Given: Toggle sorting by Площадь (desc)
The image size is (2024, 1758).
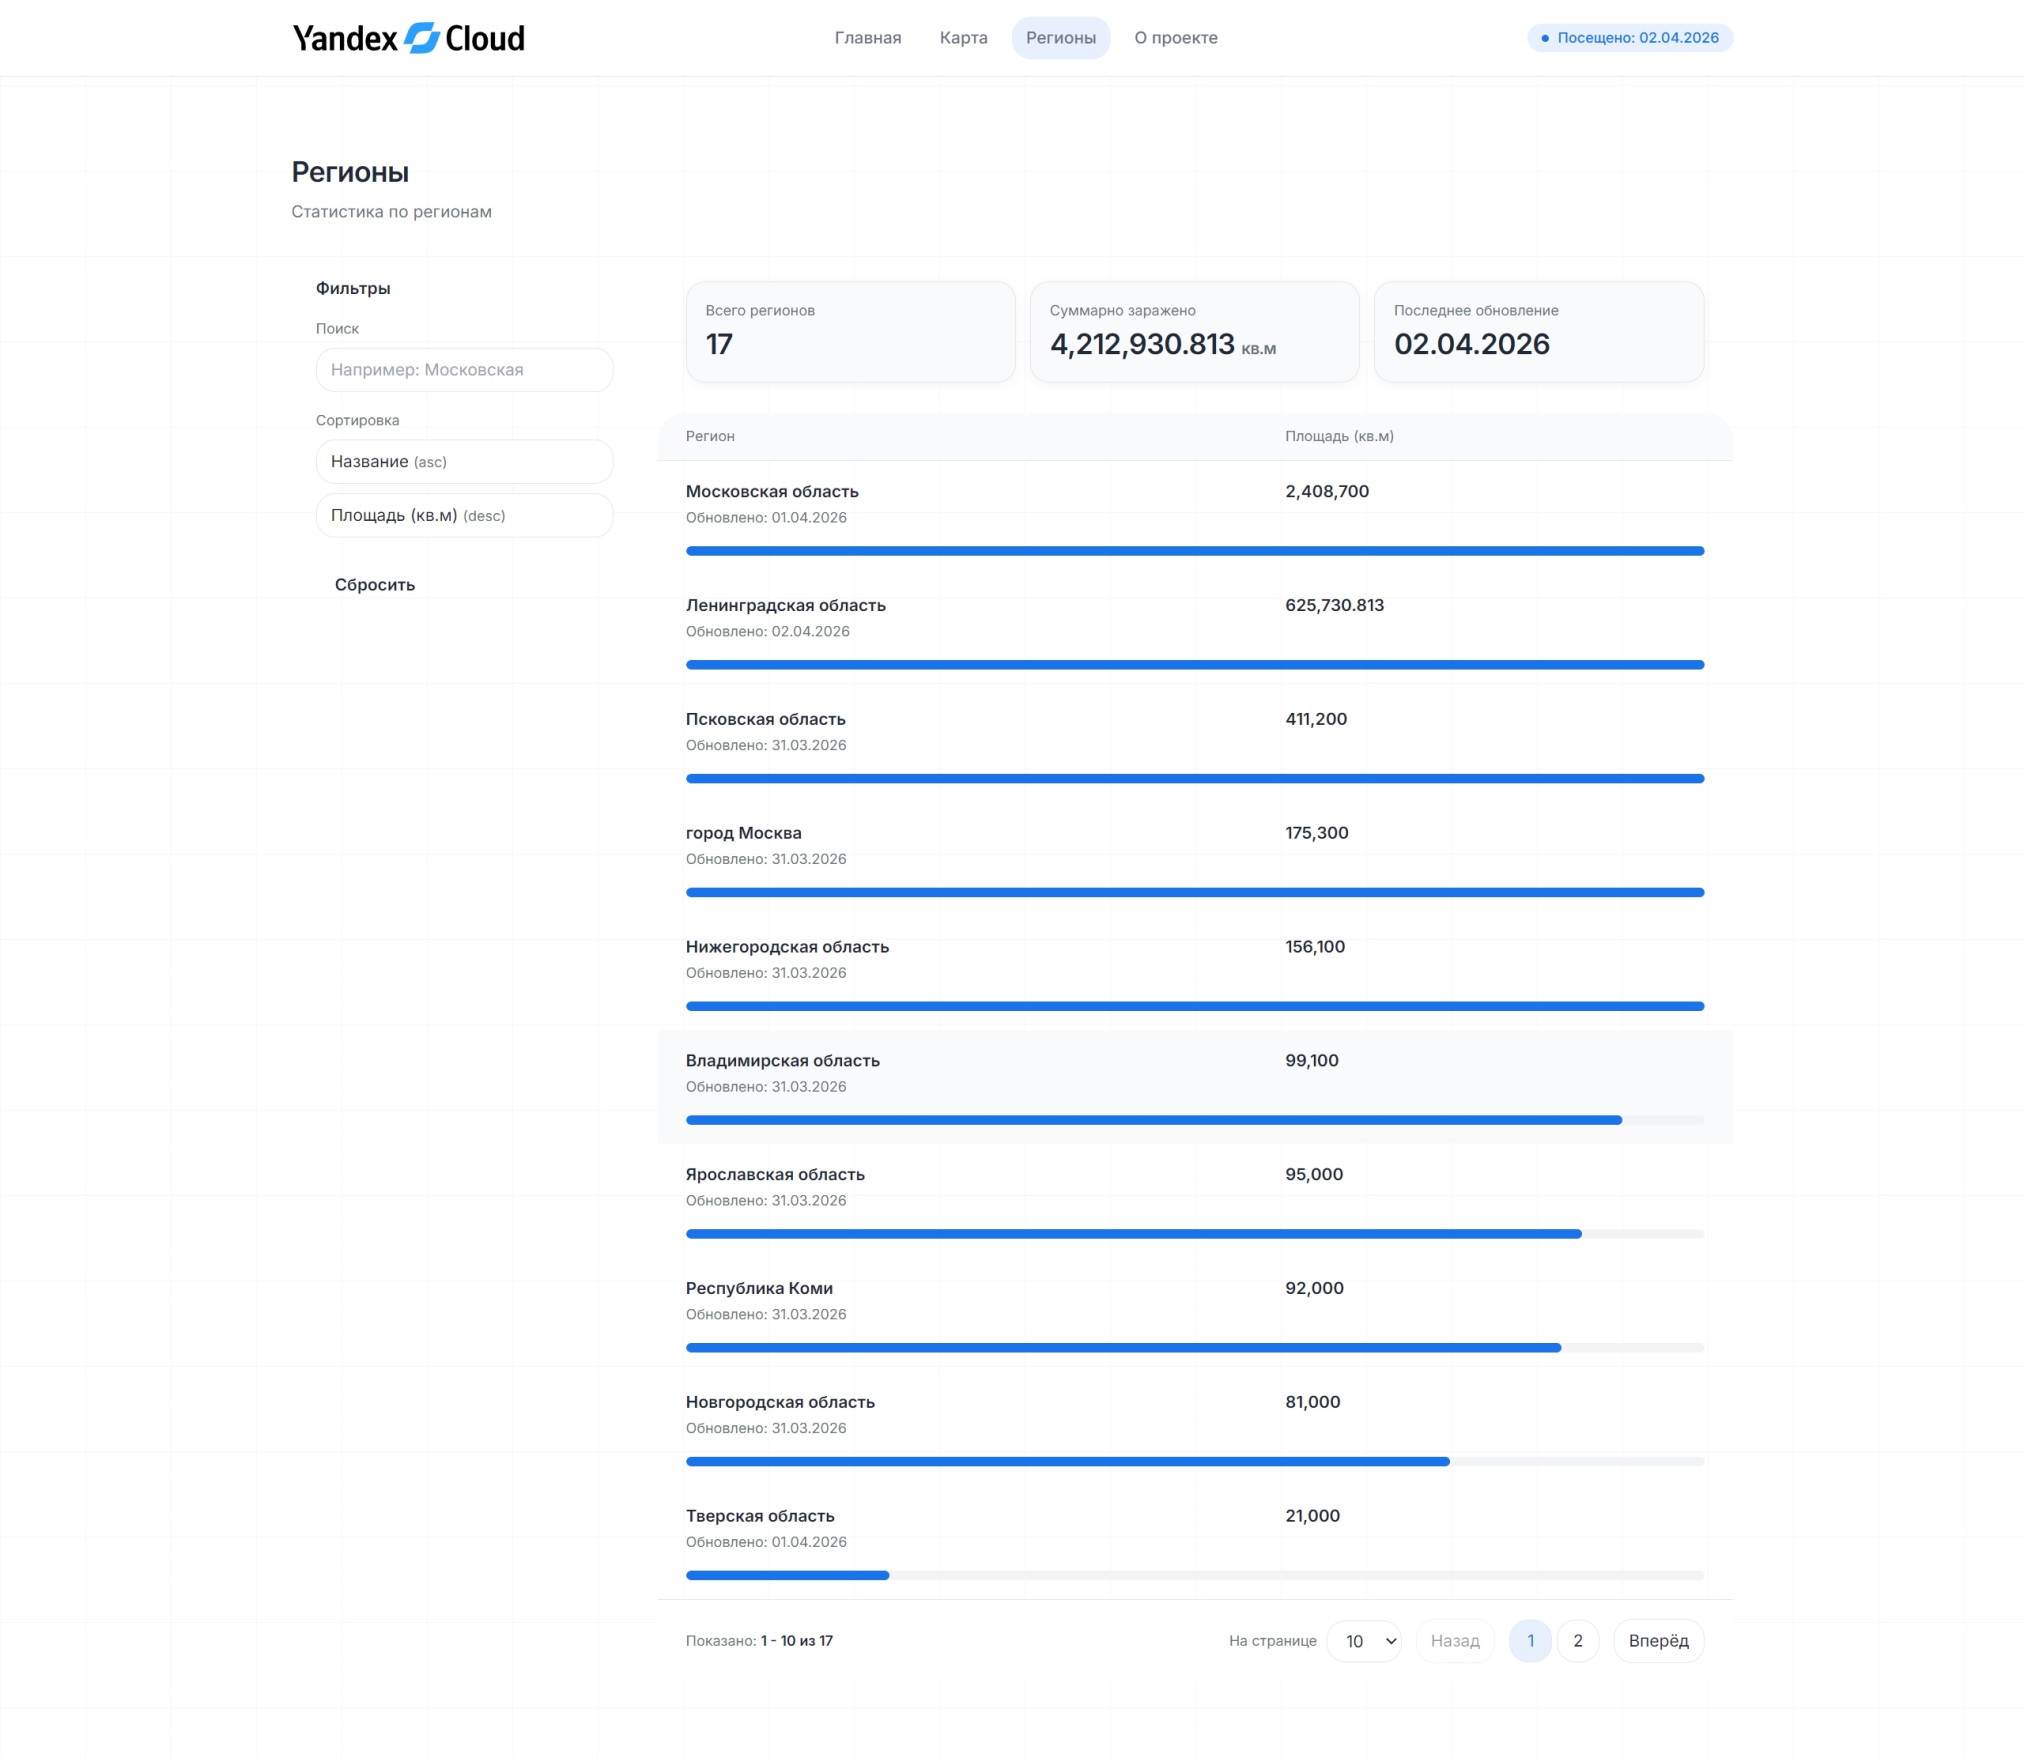Looking at the screenshot, I should click(x=464, y=516).
